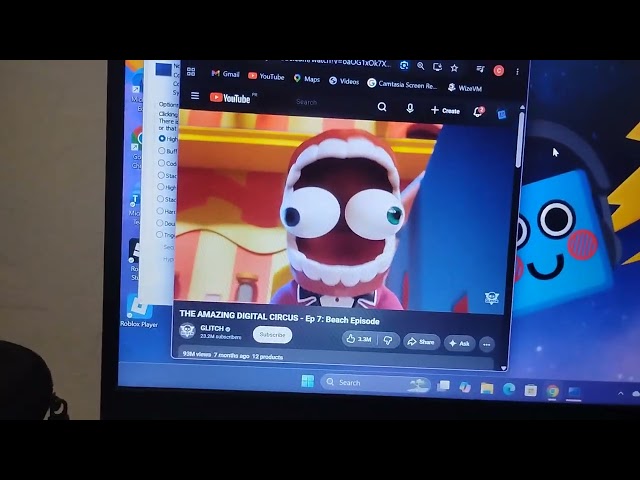Open Gmail bookmark

click(225, 73)
